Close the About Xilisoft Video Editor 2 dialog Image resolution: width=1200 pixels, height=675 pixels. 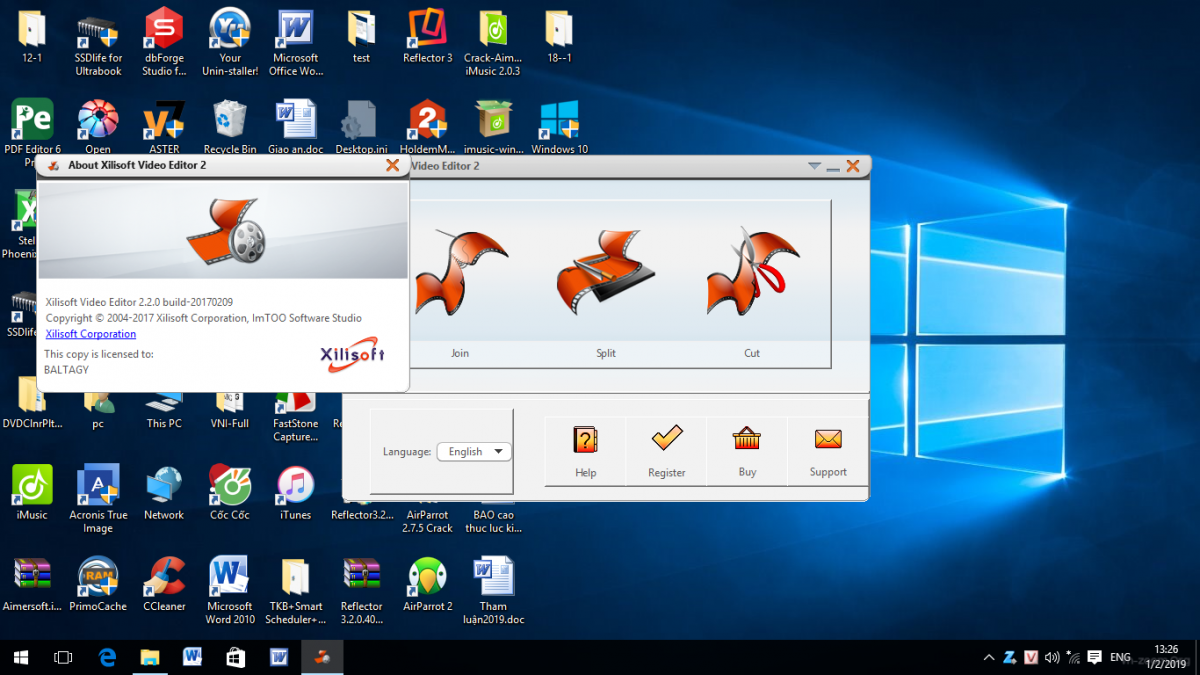coord(393,165)
